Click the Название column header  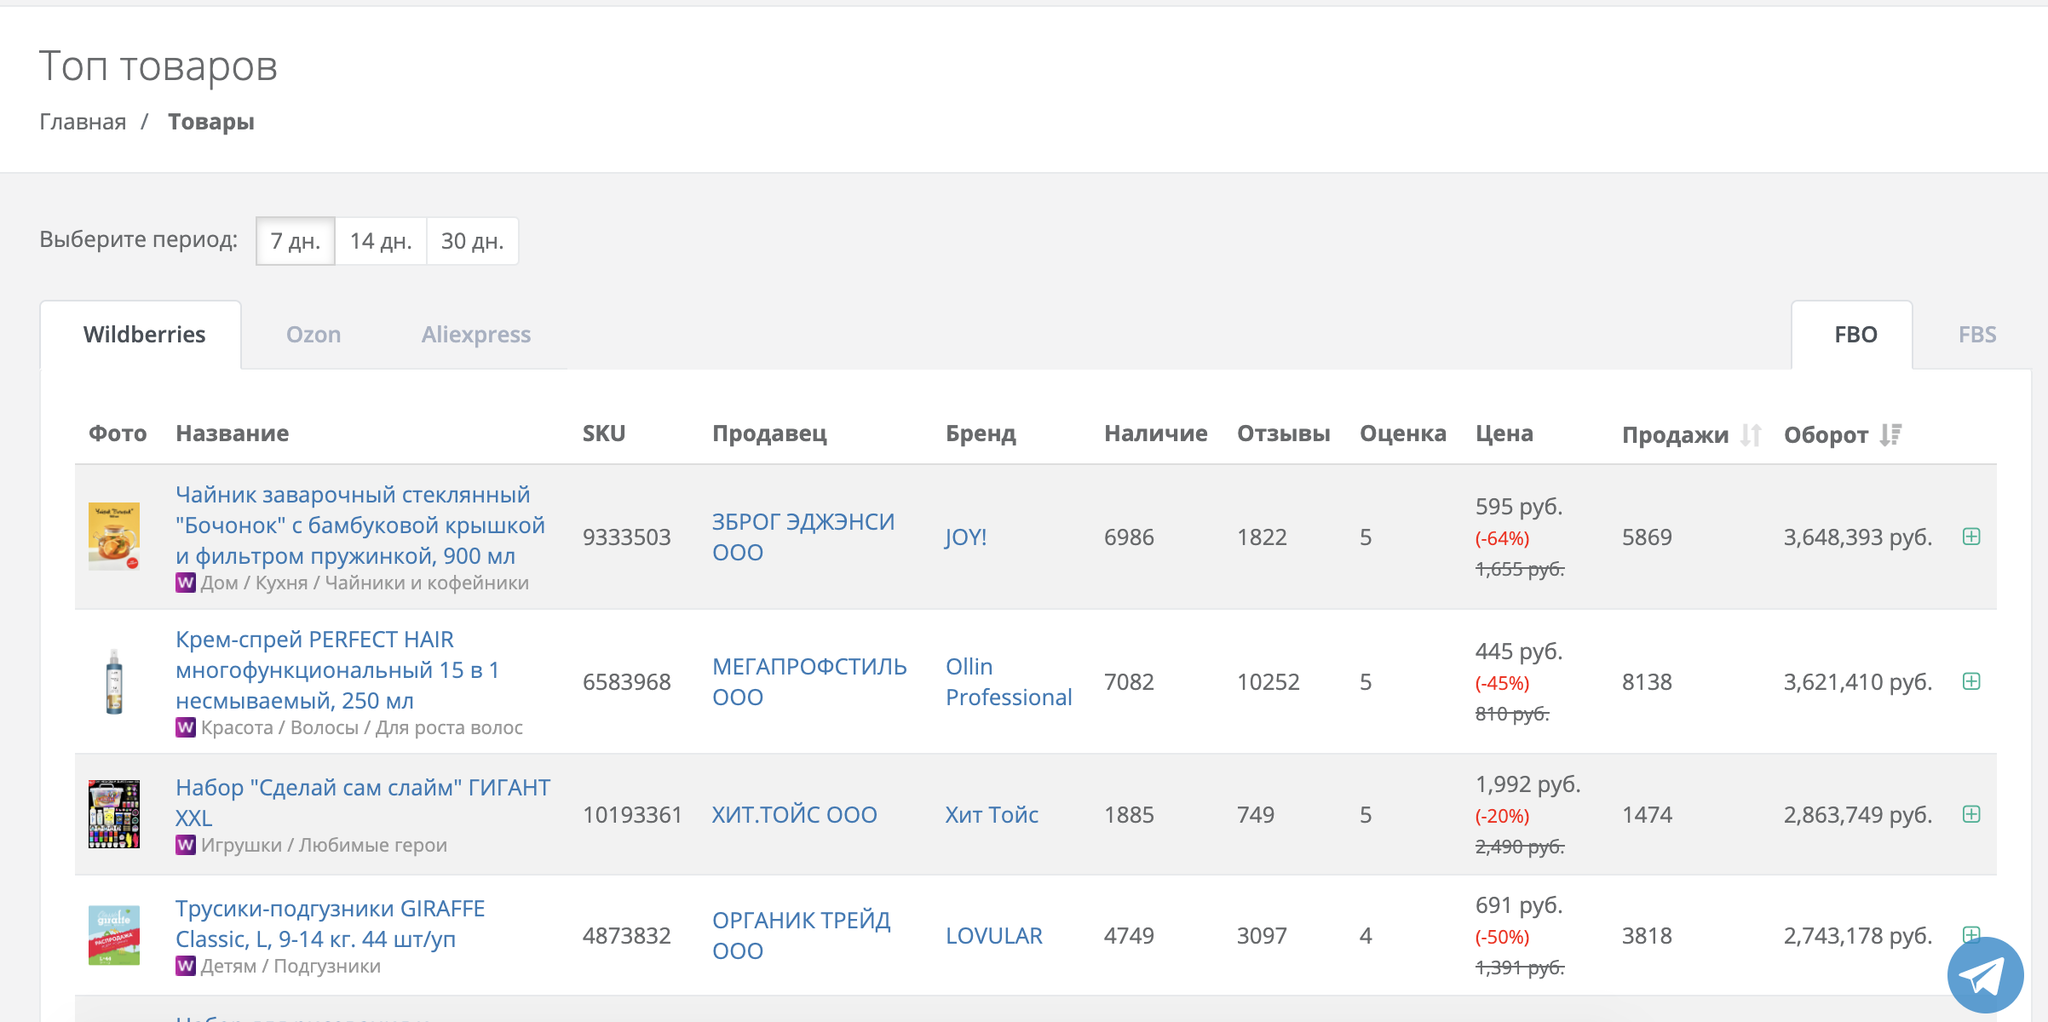(232, 433)
